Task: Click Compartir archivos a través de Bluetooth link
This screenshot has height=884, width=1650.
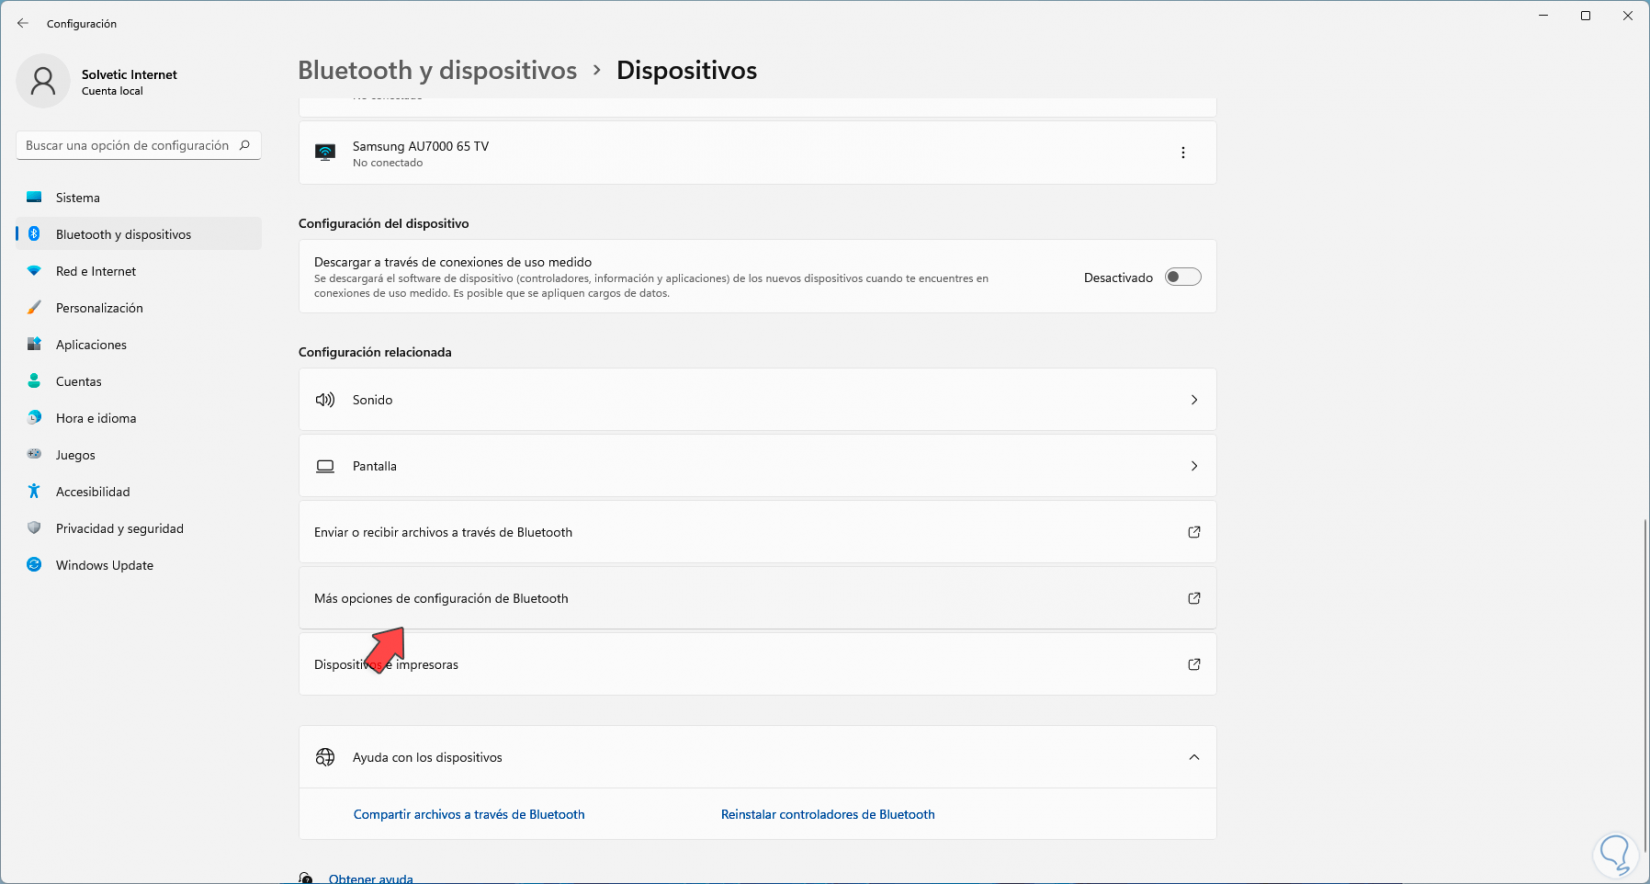Action: tap(469, 815)
